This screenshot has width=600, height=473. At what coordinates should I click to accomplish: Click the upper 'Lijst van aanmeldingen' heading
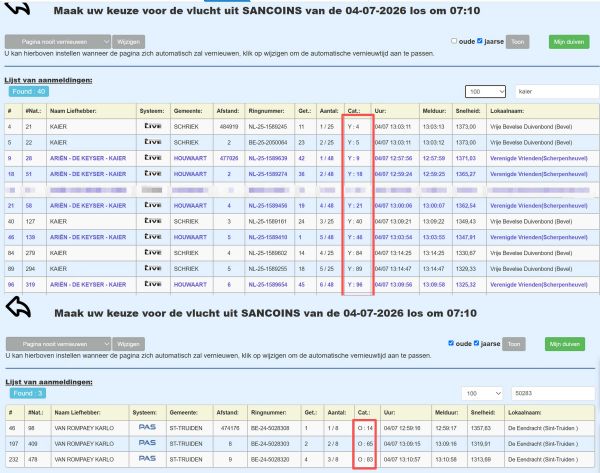48,80
